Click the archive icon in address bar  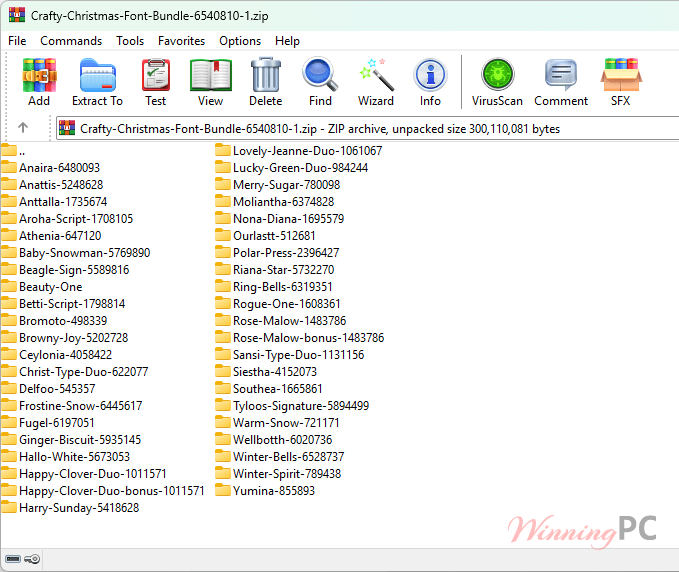click(67, 128)
